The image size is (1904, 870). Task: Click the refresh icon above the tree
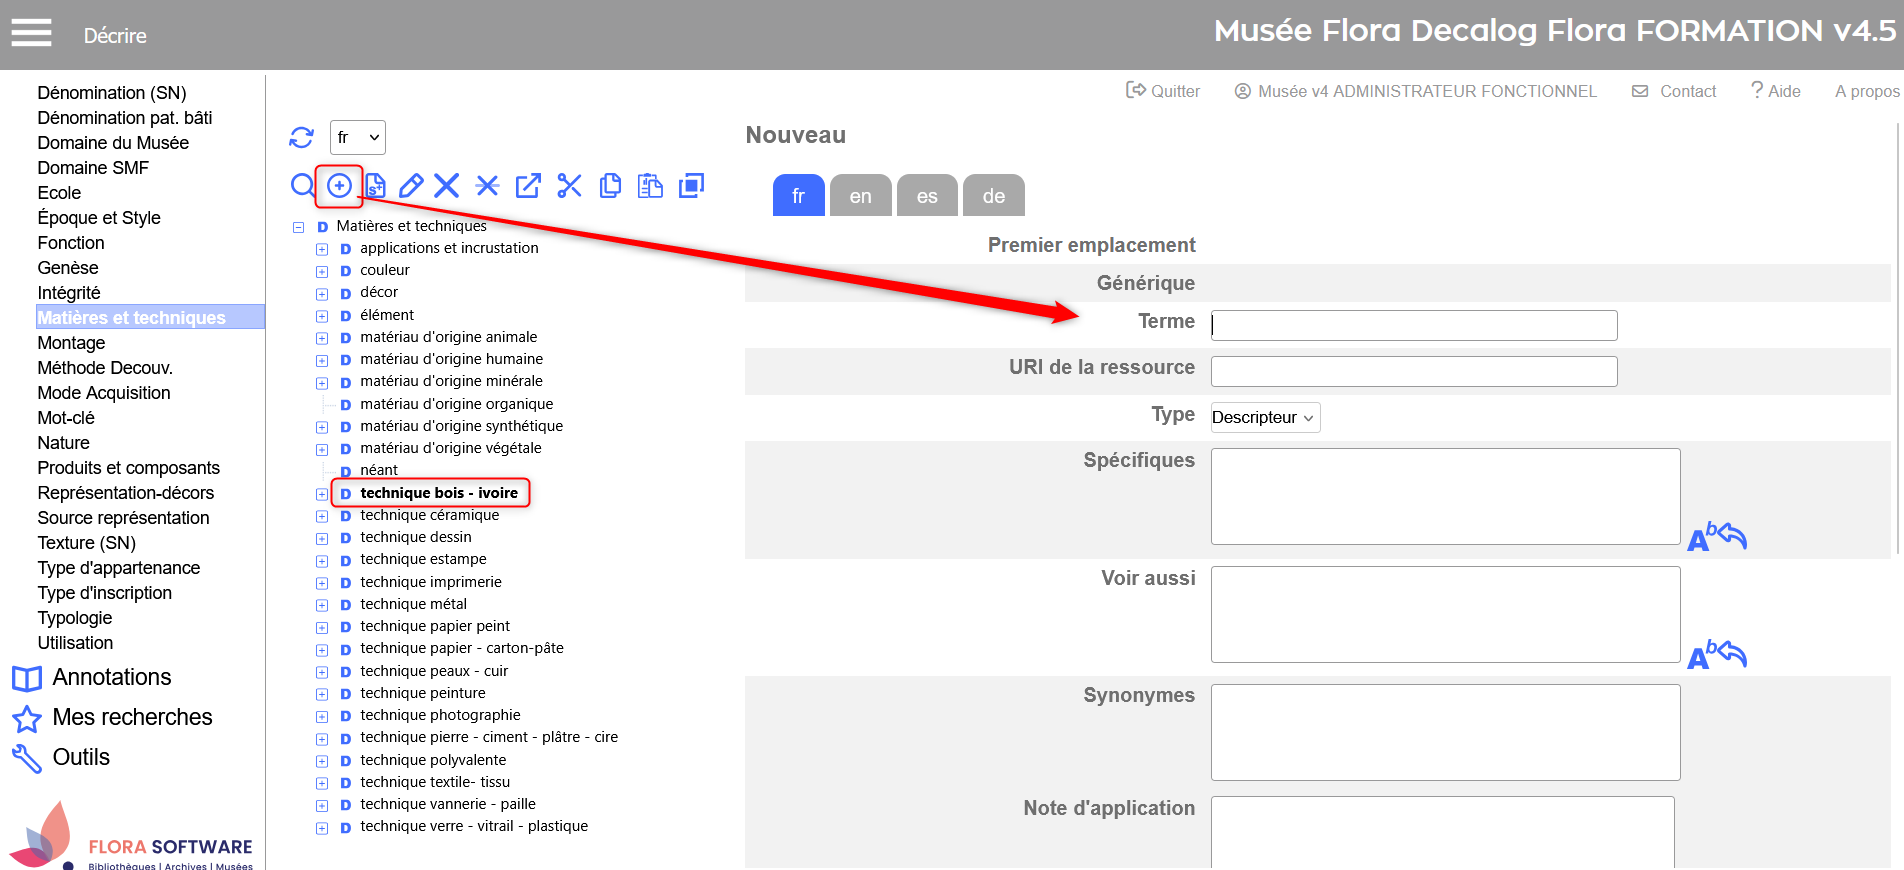point(301,137)
